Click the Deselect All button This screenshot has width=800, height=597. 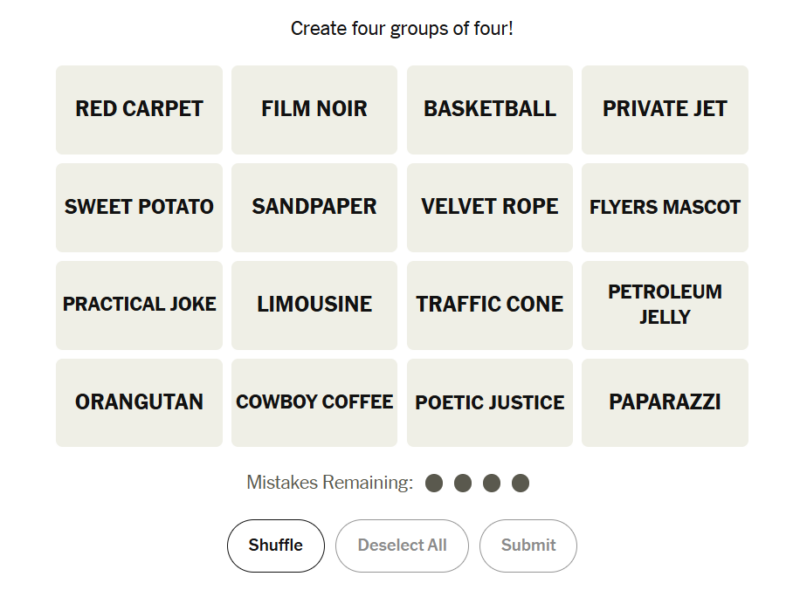tap(402, 545)
